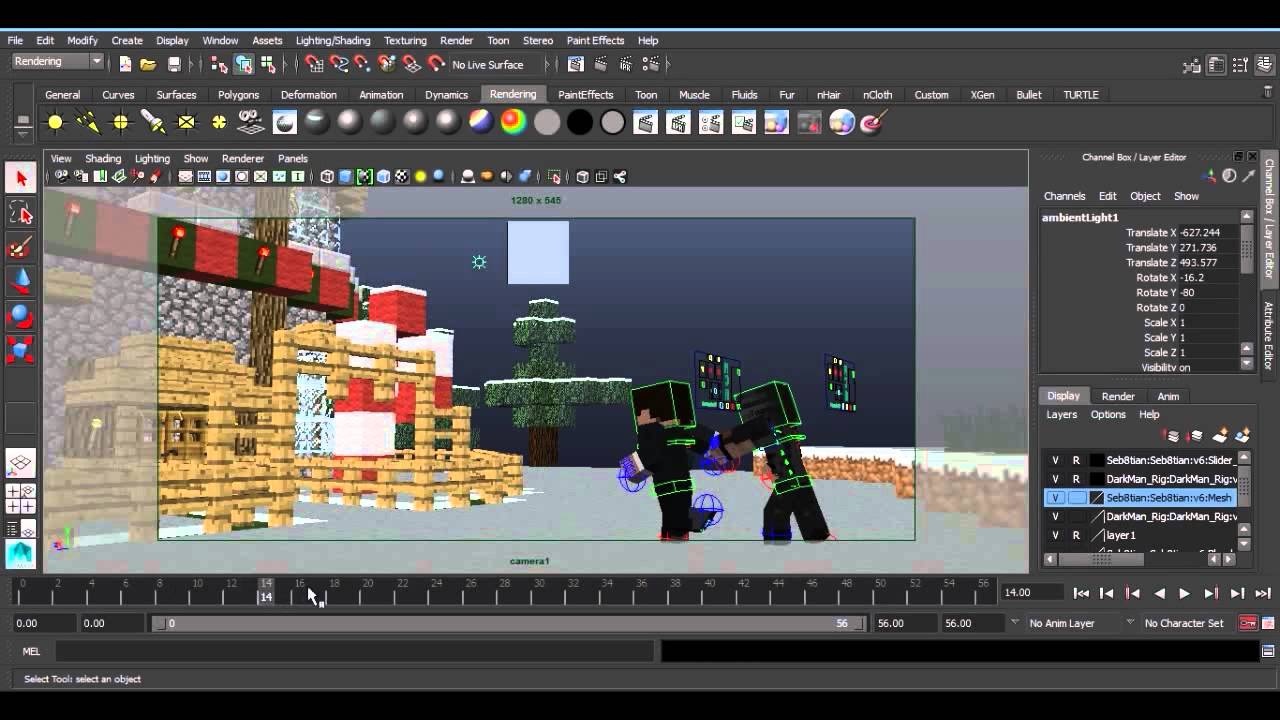
Task: Select the Move tool in the left toolbox
Action: 20,281
